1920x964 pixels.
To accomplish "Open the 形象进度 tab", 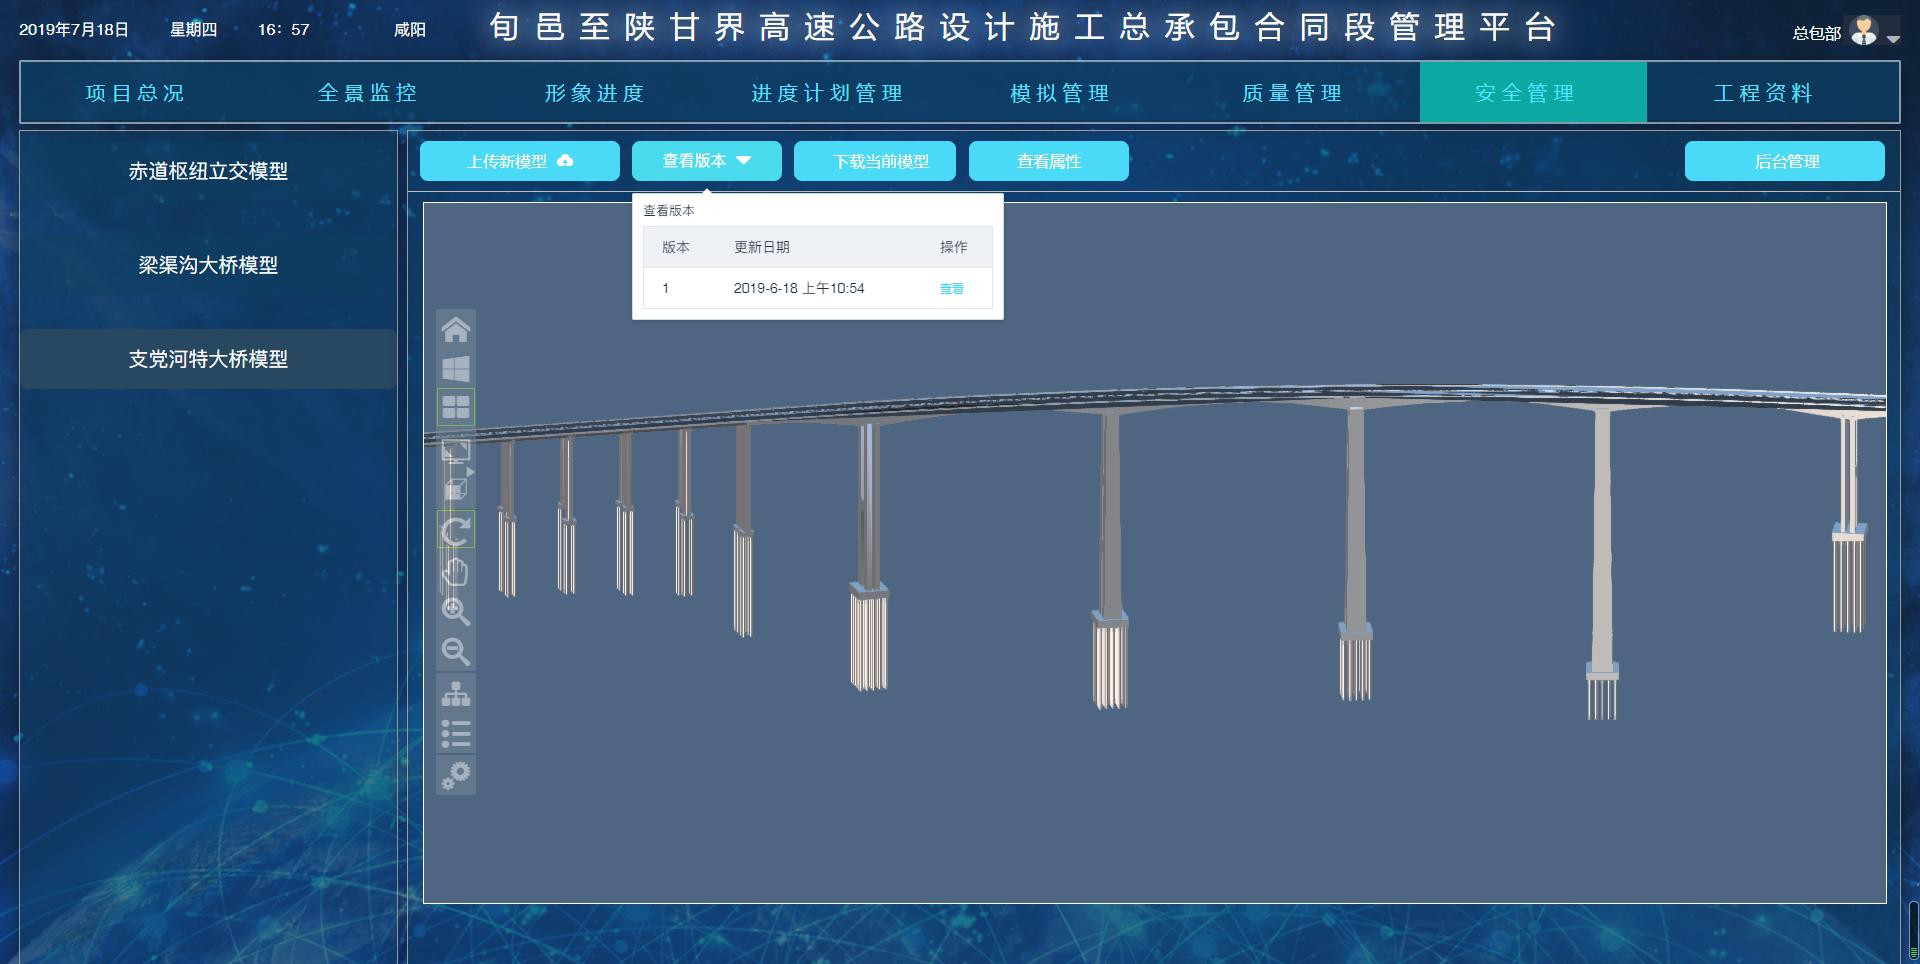I will pyautogui.click(x=594, y=93).
